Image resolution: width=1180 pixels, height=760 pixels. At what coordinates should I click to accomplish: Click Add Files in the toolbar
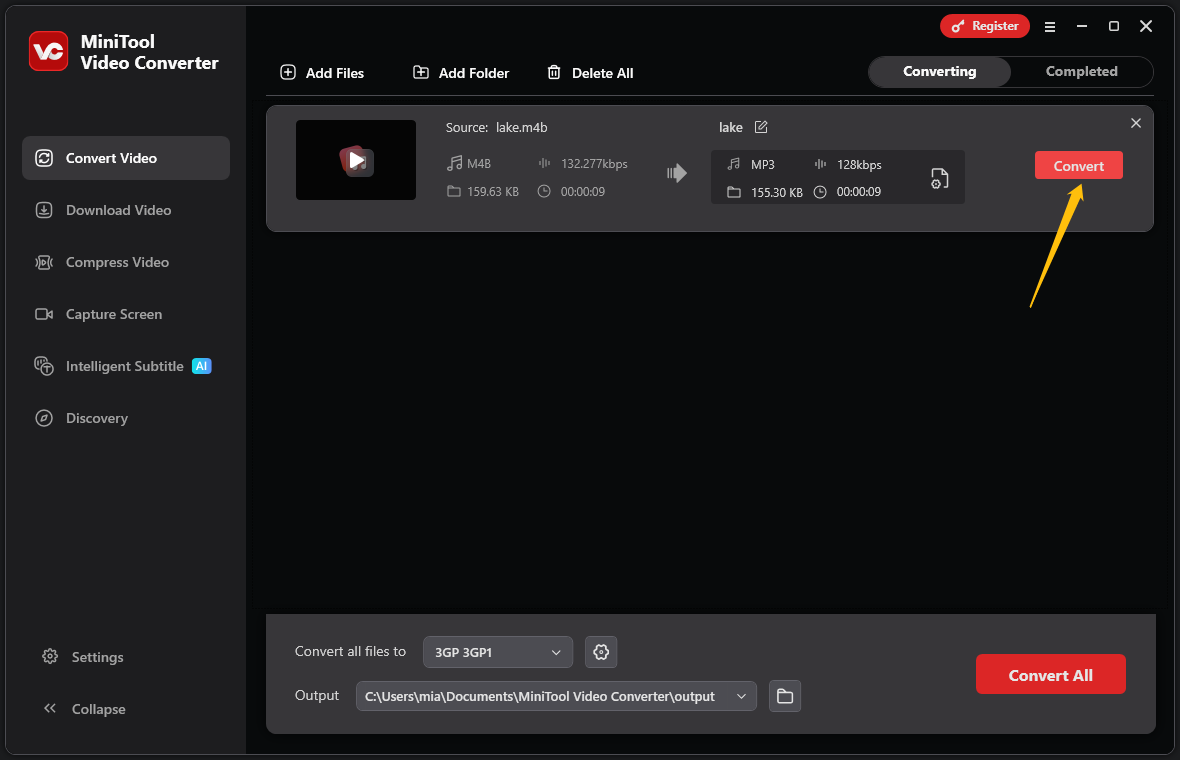click(x=322, y=73)
